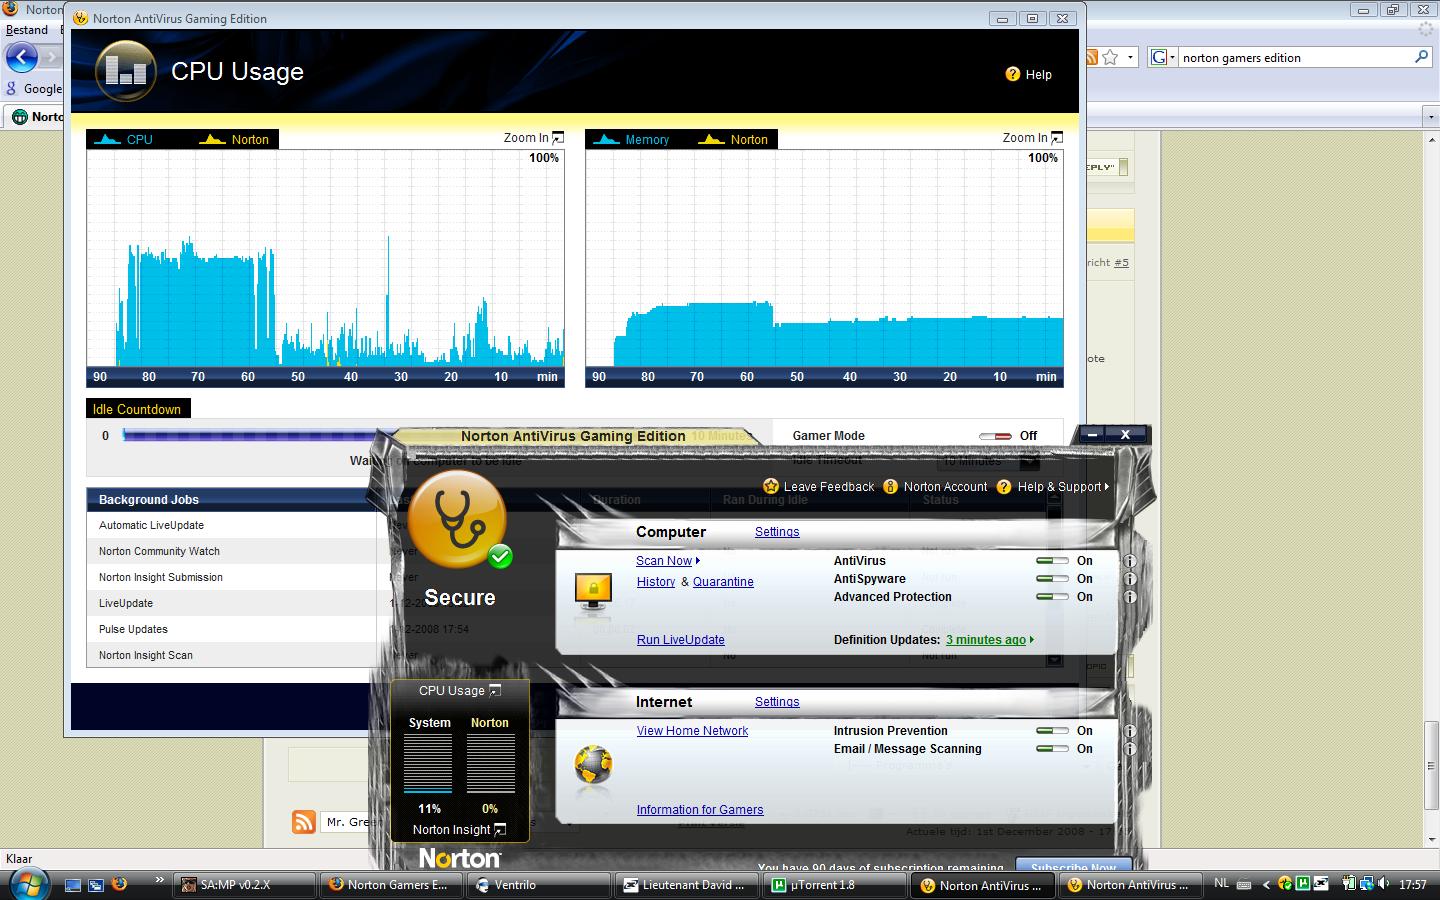1440x900 pixels.
Task: Open Quarantine link
Action: 723,582
